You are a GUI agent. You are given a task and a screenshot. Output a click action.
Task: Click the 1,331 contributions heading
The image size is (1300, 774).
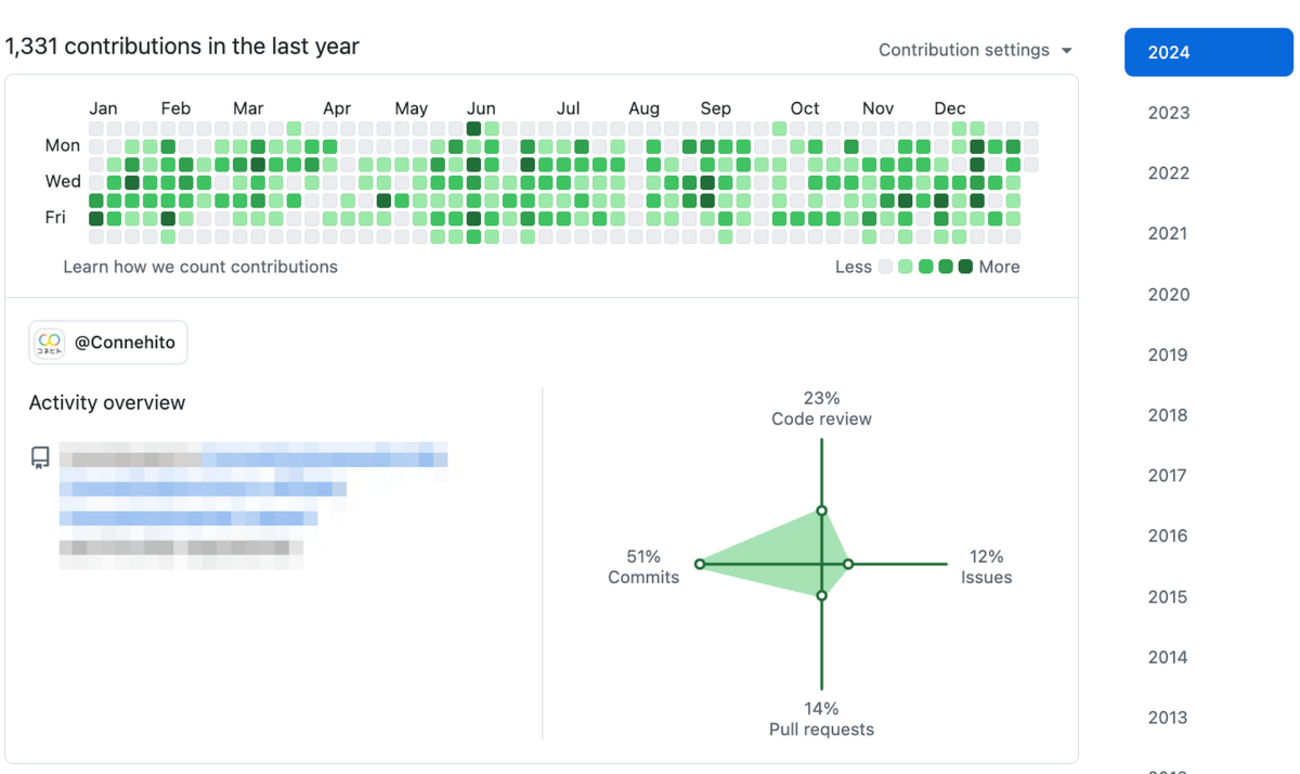pos(182,46)
